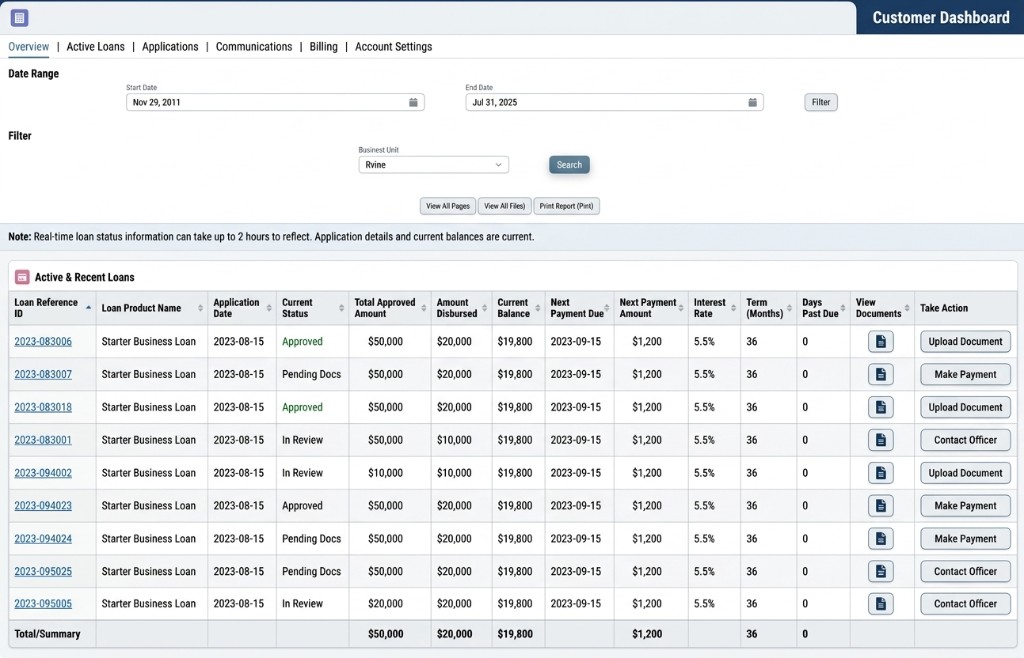Sort by Loan Product Name column
1024x658 pixels.
(x=200, y=308)
